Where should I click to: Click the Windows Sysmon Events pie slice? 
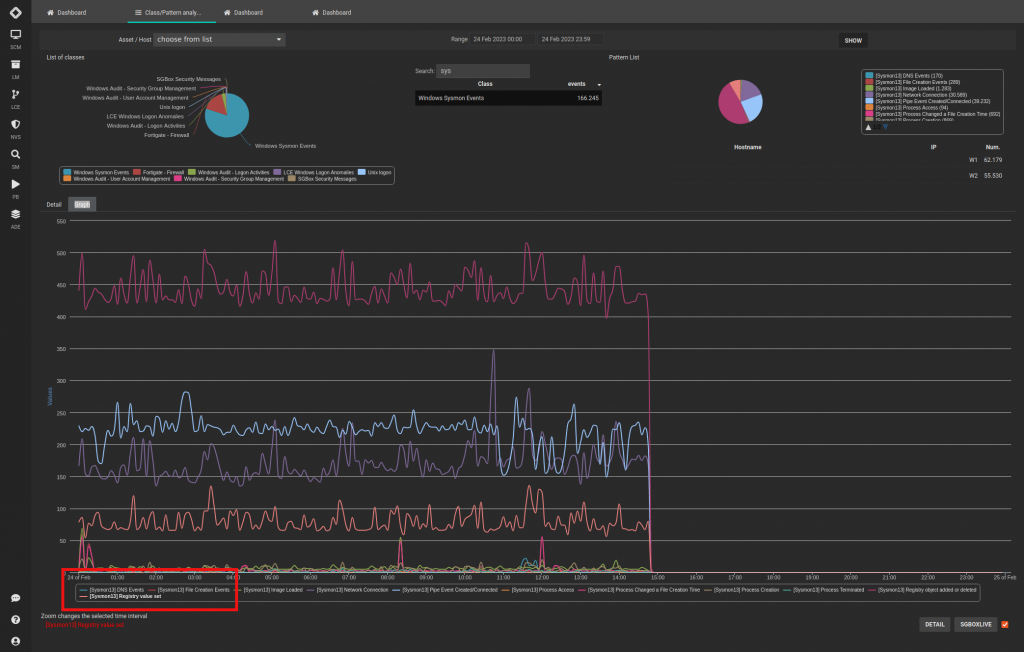(229, 121)
